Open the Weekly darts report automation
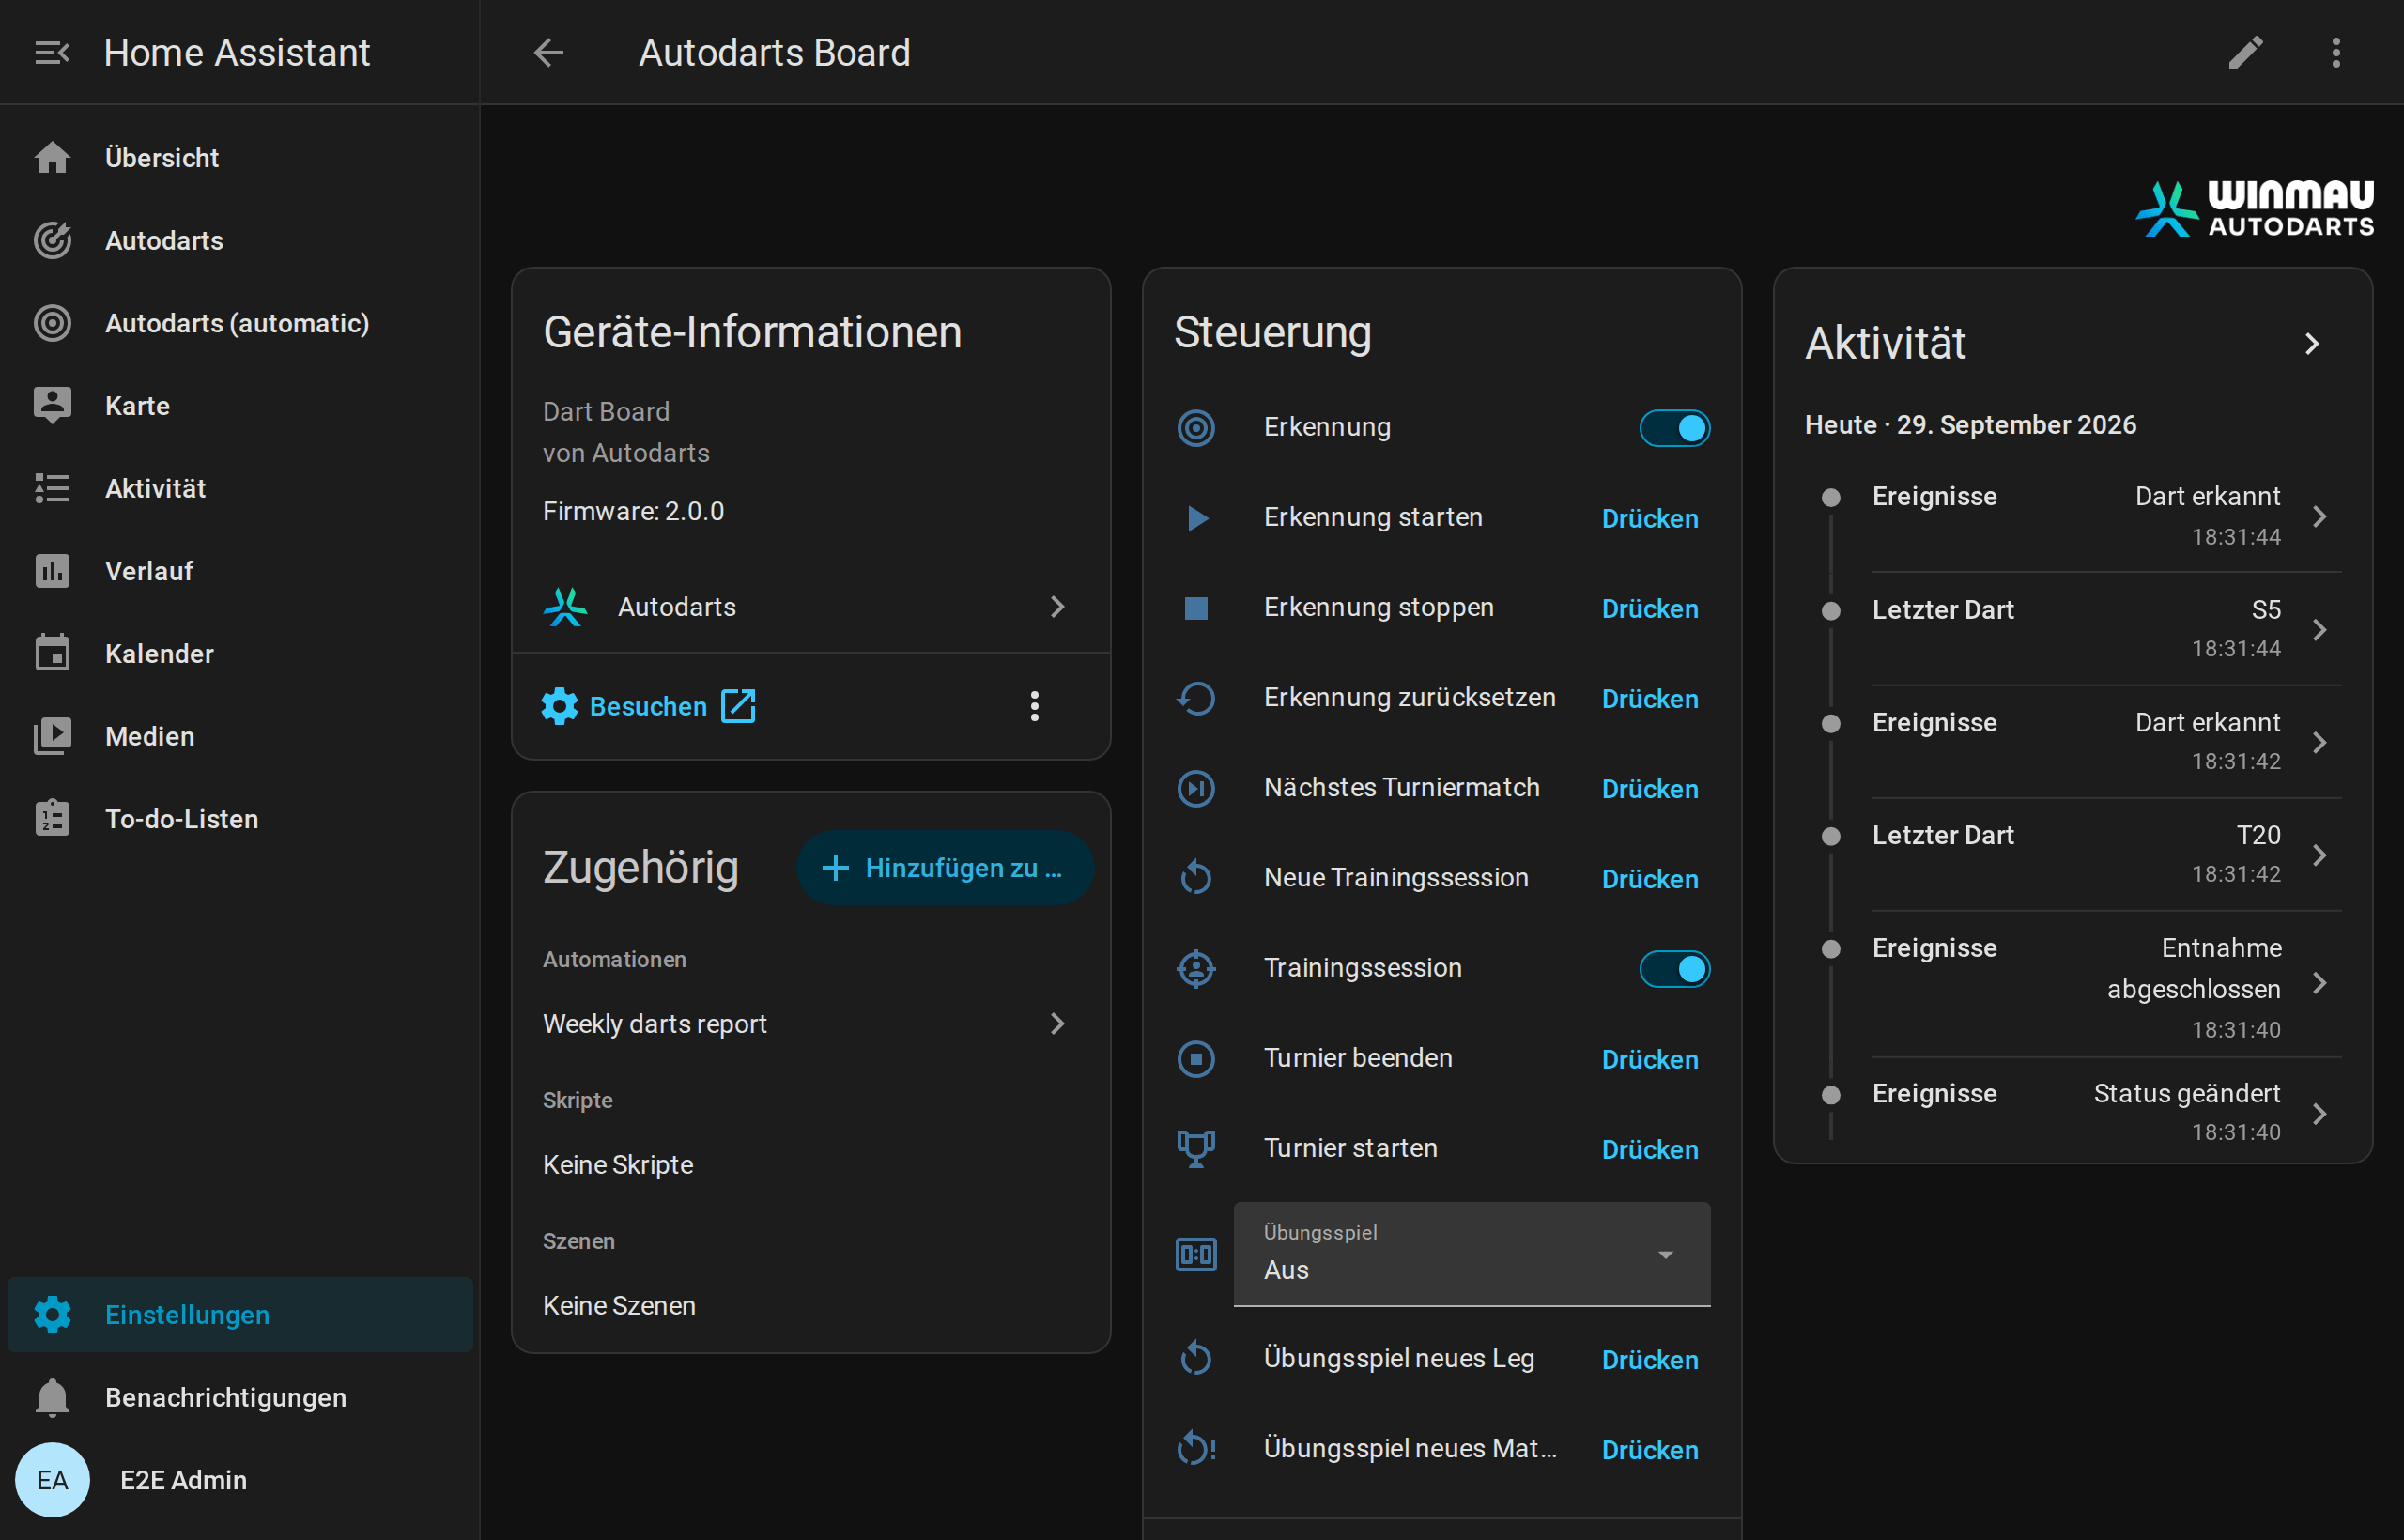 810,1024
